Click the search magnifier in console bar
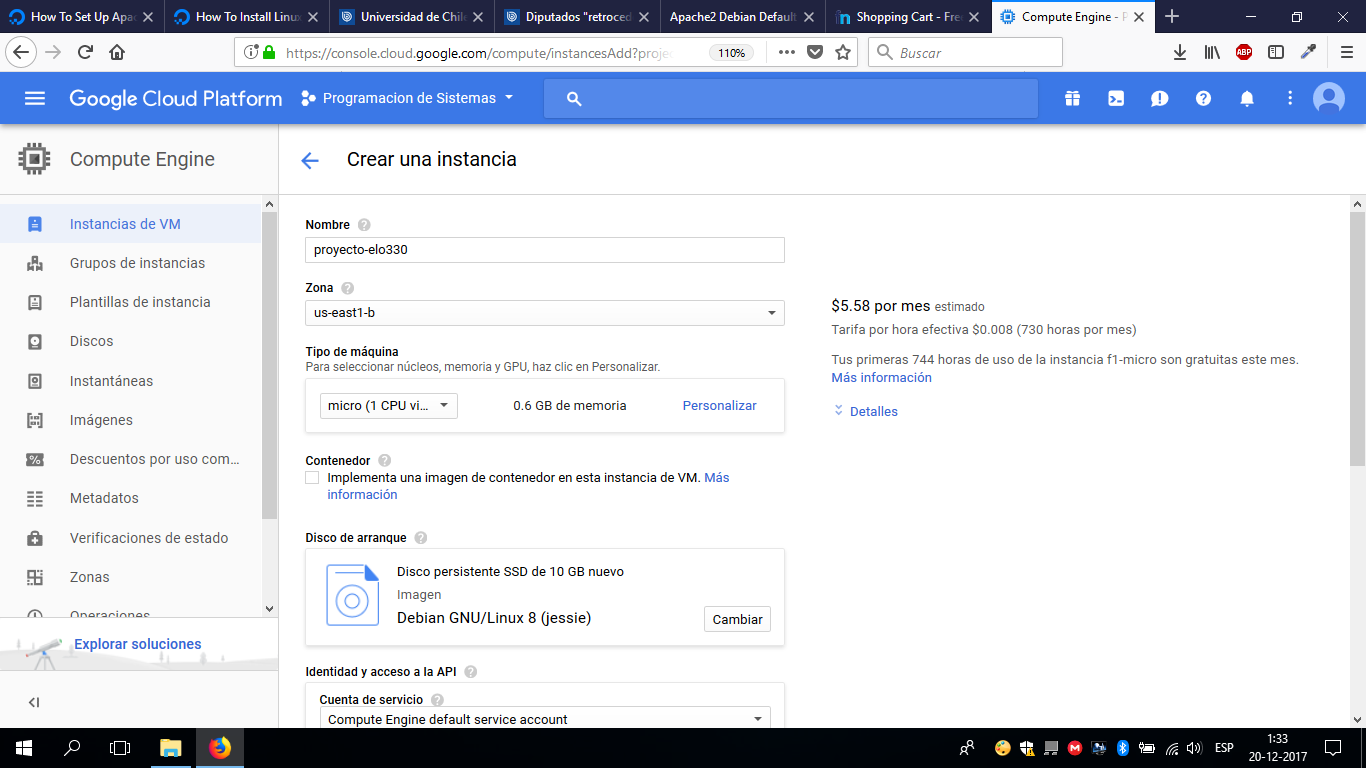Screen dimensions: 1366x768 573,98
